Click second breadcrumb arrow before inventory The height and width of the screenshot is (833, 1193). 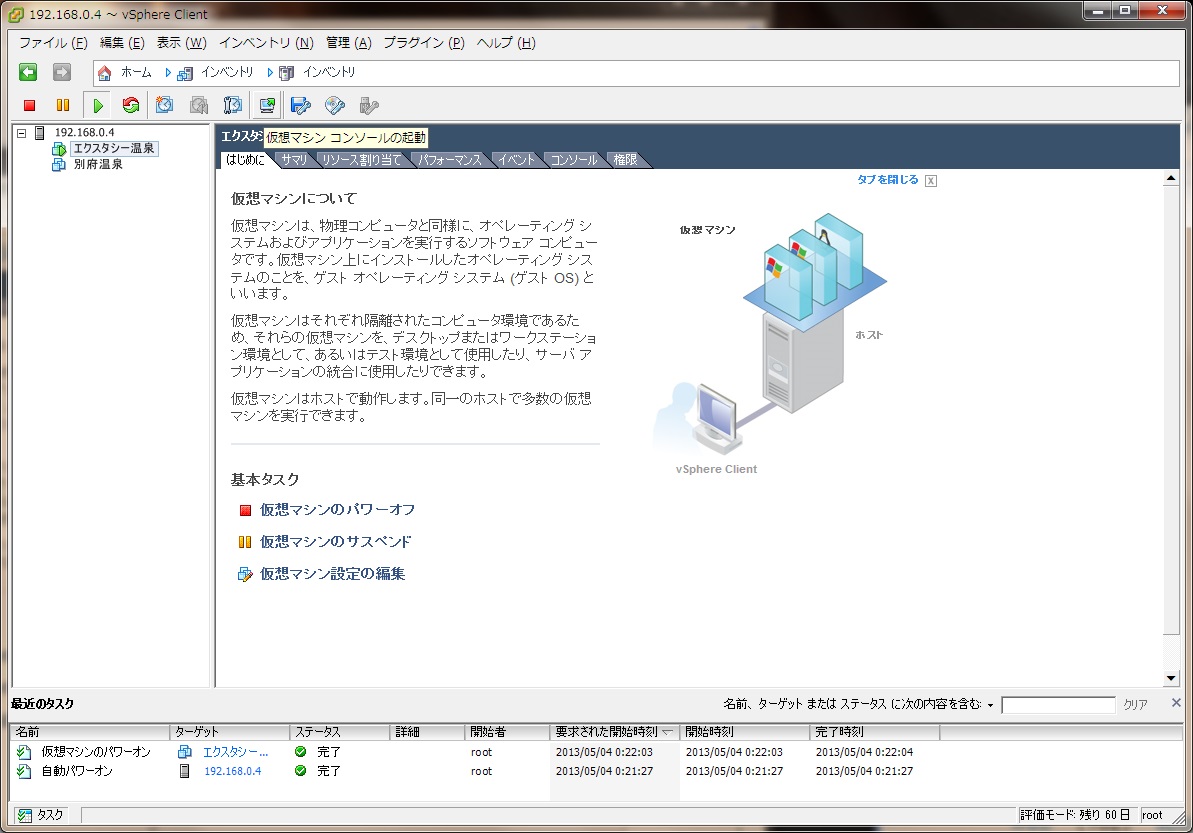click(x=269, y=72)
